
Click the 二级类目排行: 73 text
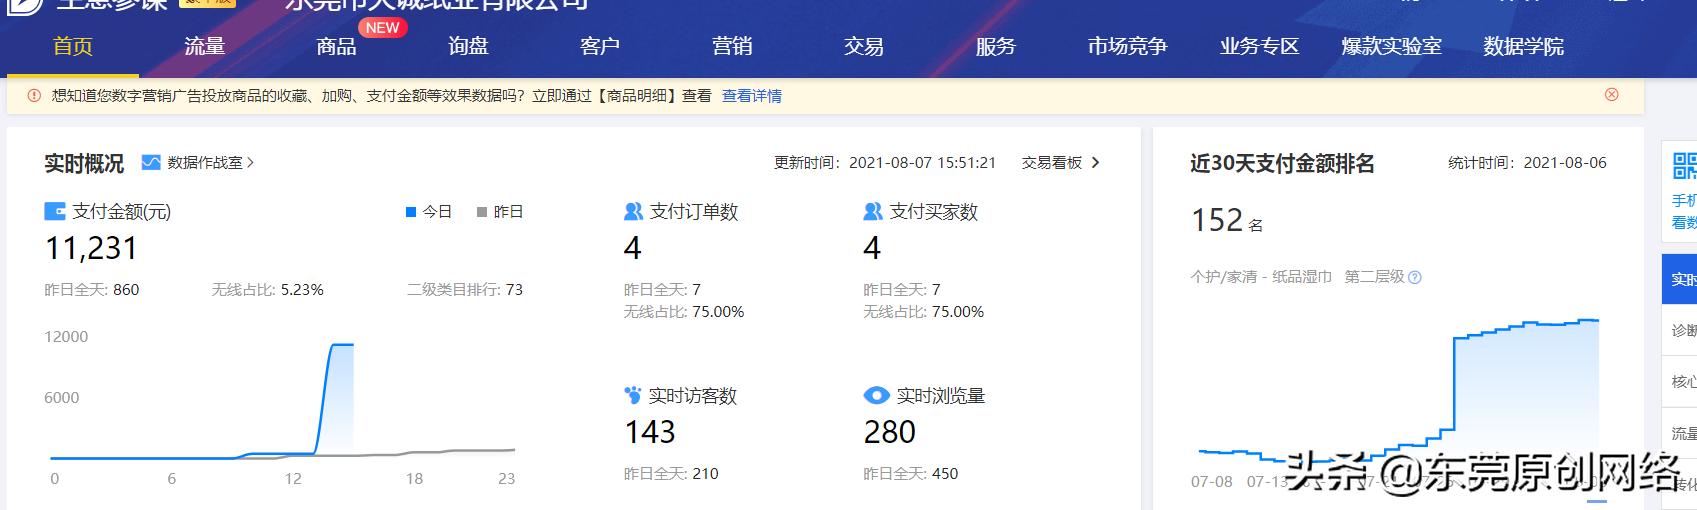465,290
